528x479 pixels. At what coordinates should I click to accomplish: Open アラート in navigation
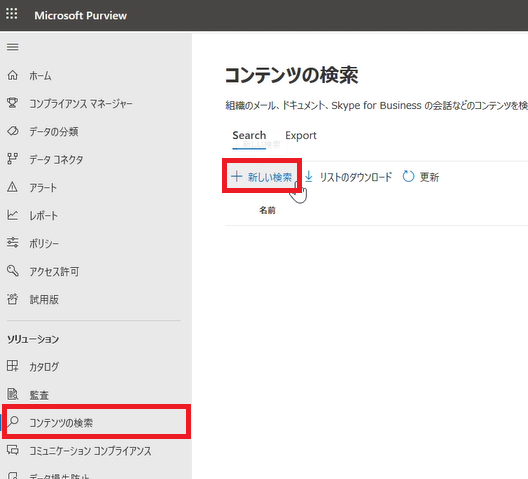[x=43, y=188]
